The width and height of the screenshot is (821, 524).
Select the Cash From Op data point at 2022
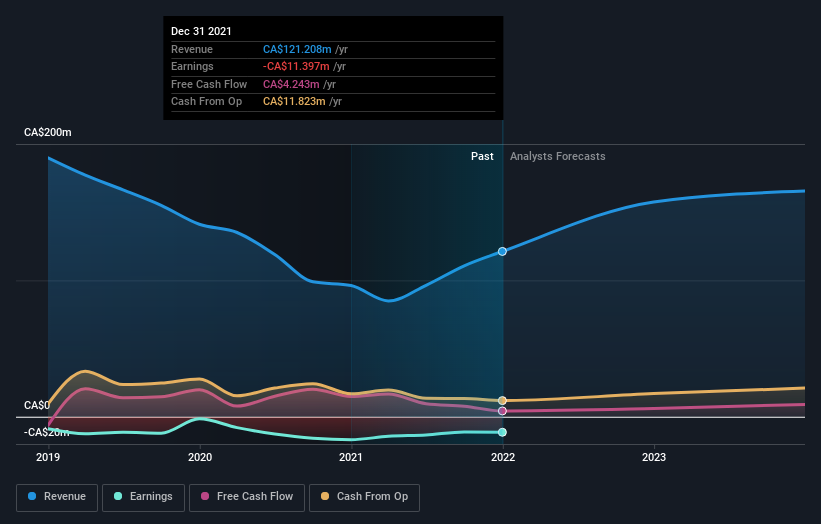point(502,400)
